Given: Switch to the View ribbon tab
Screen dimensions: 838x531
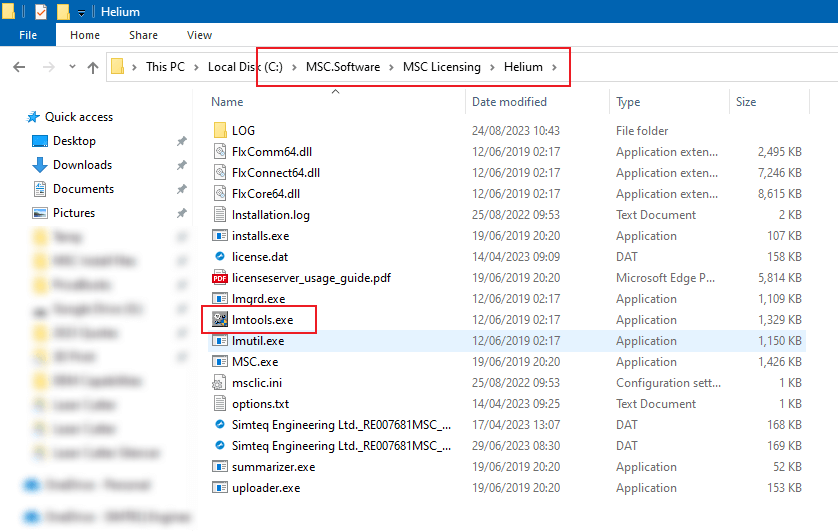Looking at the screenshot, I should coord(199,35).
